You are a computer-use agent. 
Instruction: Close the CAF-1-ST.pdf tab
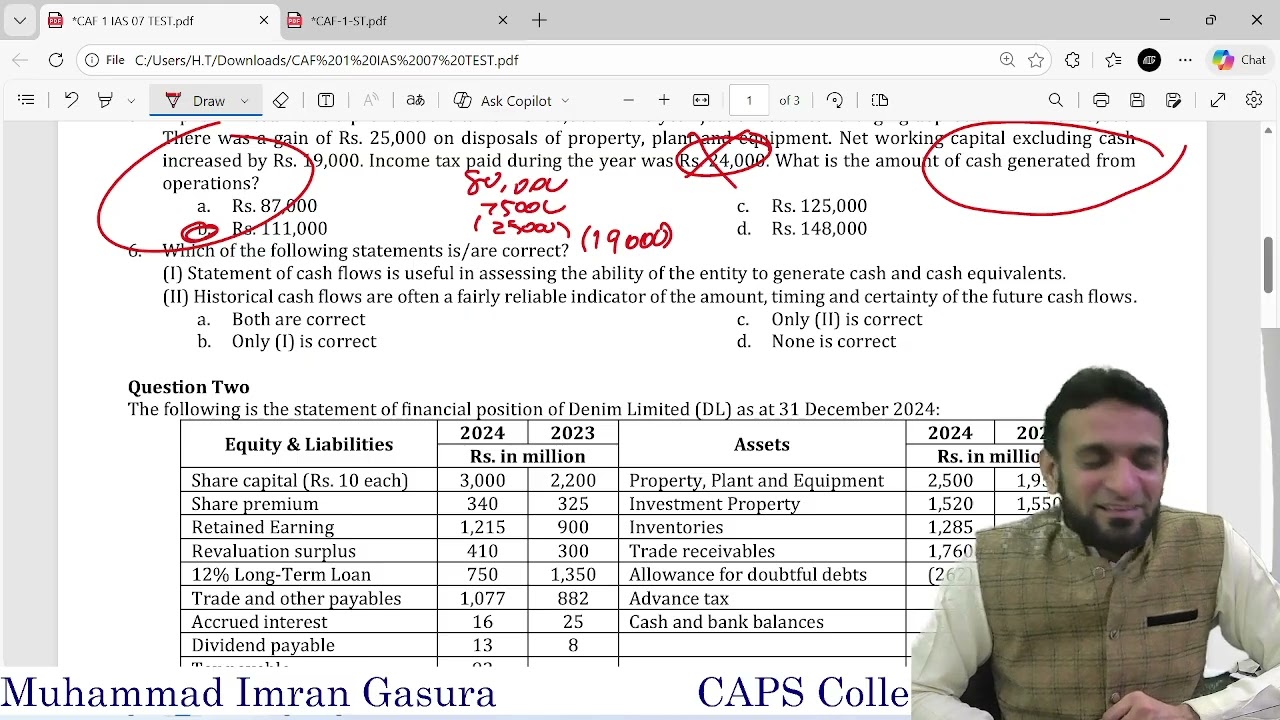(503, 20)
